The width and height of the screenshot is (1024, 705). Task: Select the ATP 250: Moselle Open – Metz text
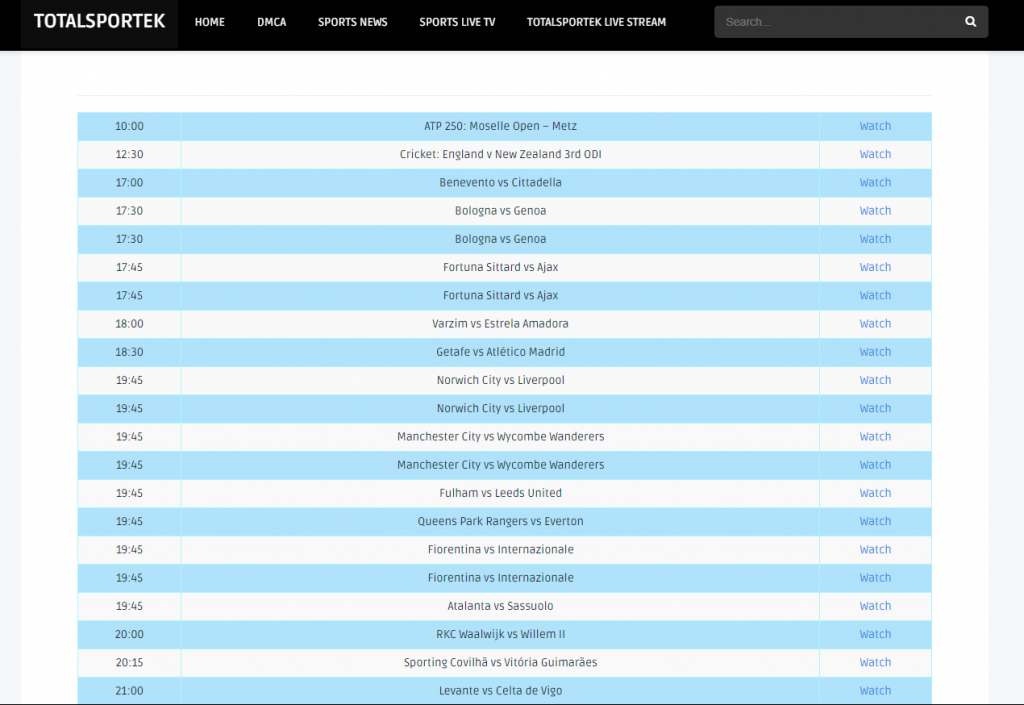click(x=500, y=126)
